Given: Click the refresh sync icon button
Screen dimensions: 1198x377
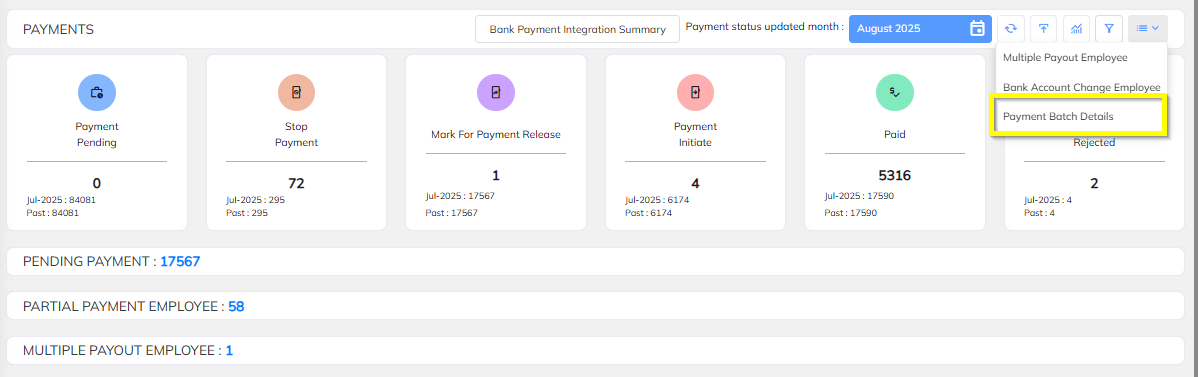Looking at the screenshot, I should 1011,29.
